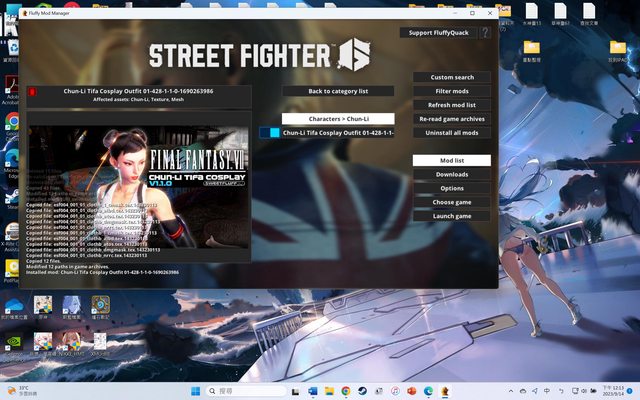The width and height of the screenshot is (640, 400).
Task: Click the question mark help icon
Action: point(485,32)
